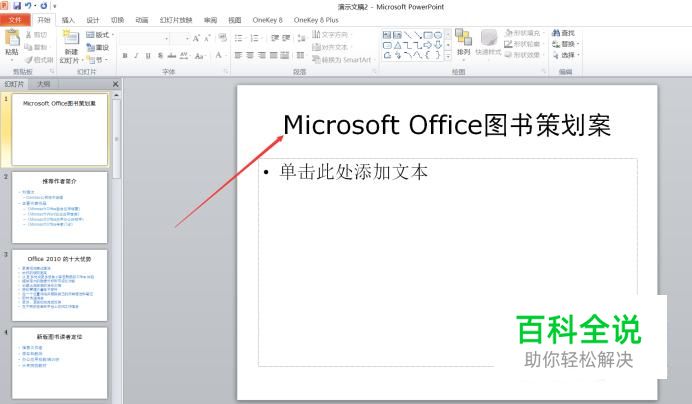Screen dimensions: 692x404
Task: Select the Left Brace shape
Action: click(428, 56)
